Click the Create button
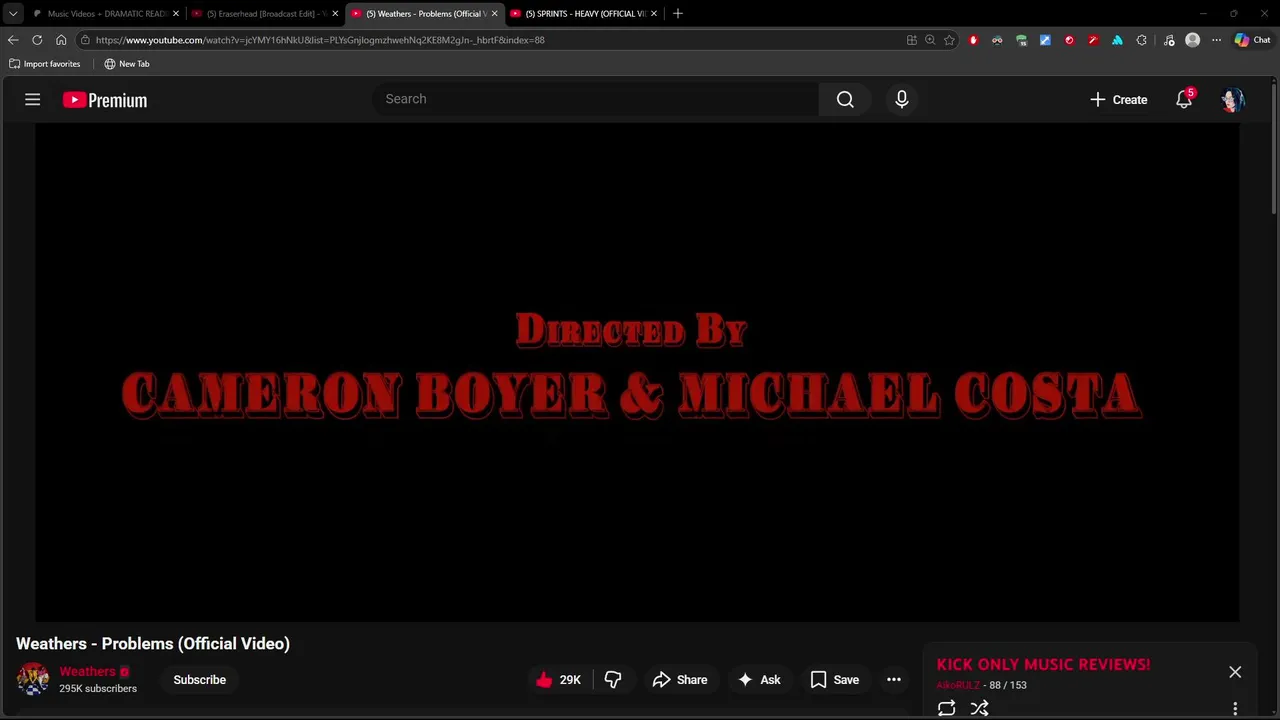The height and width of the screenshot is (720, 1280). (1119, 99)
